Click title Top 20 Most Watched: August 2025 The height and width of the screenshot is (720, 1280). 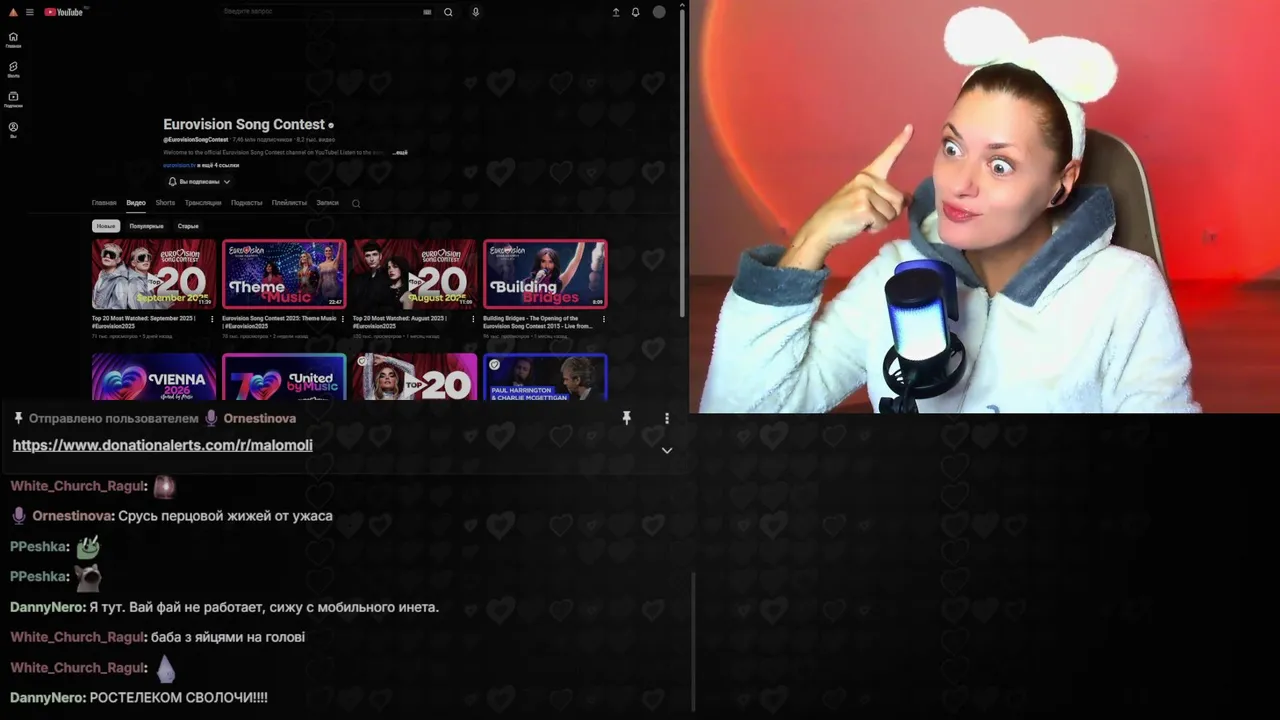(402, 322)
